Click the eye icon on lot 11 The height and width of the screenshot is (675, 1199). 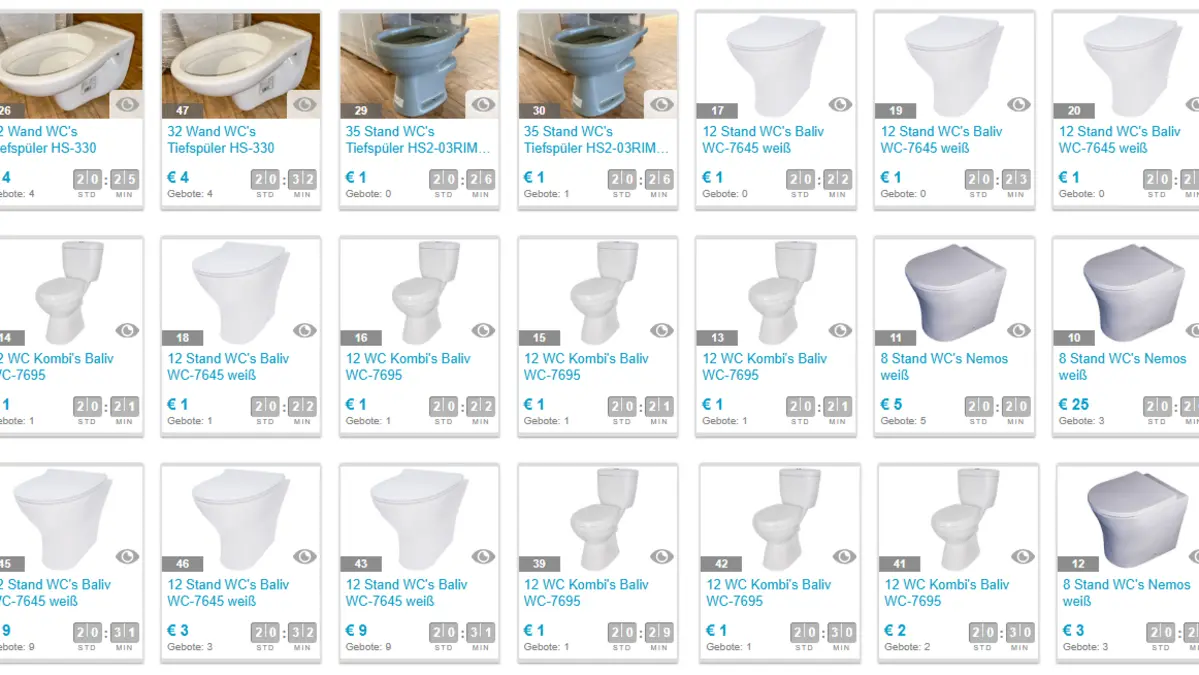click(x=1018, y=330)
